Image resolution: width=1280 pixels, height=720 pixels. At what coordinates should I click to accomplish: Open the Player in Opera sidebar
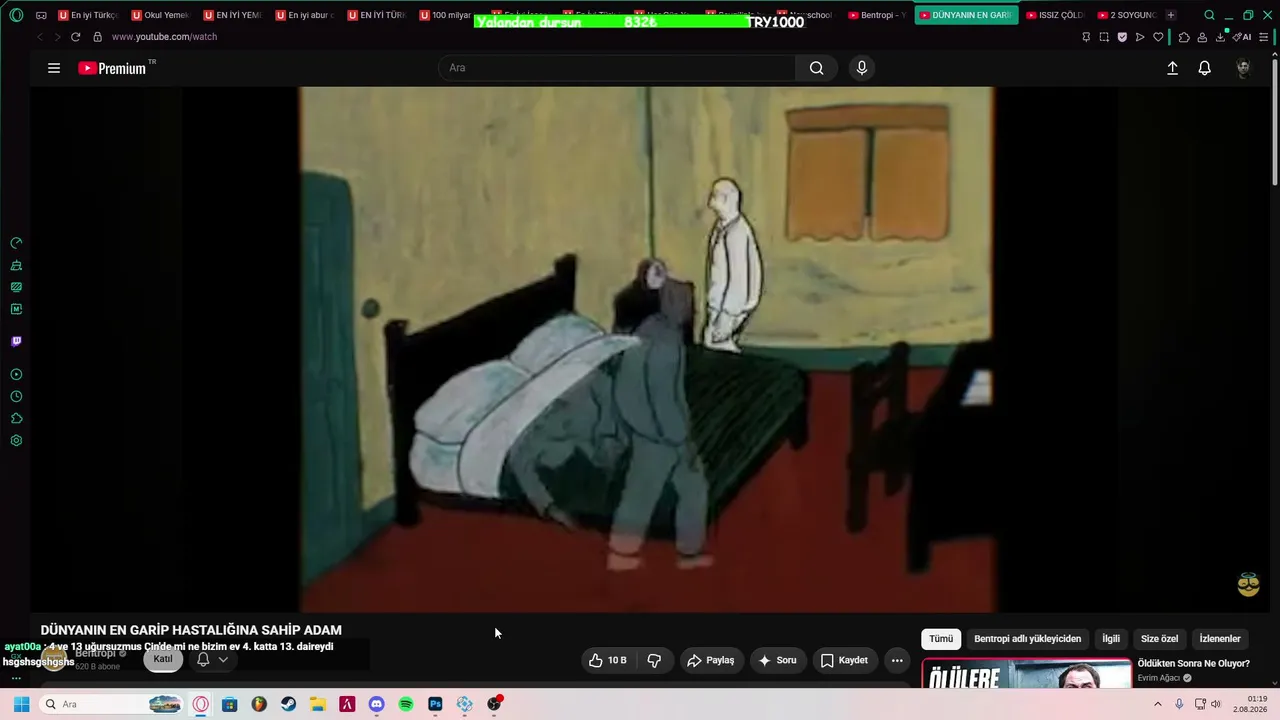[16, 374]
